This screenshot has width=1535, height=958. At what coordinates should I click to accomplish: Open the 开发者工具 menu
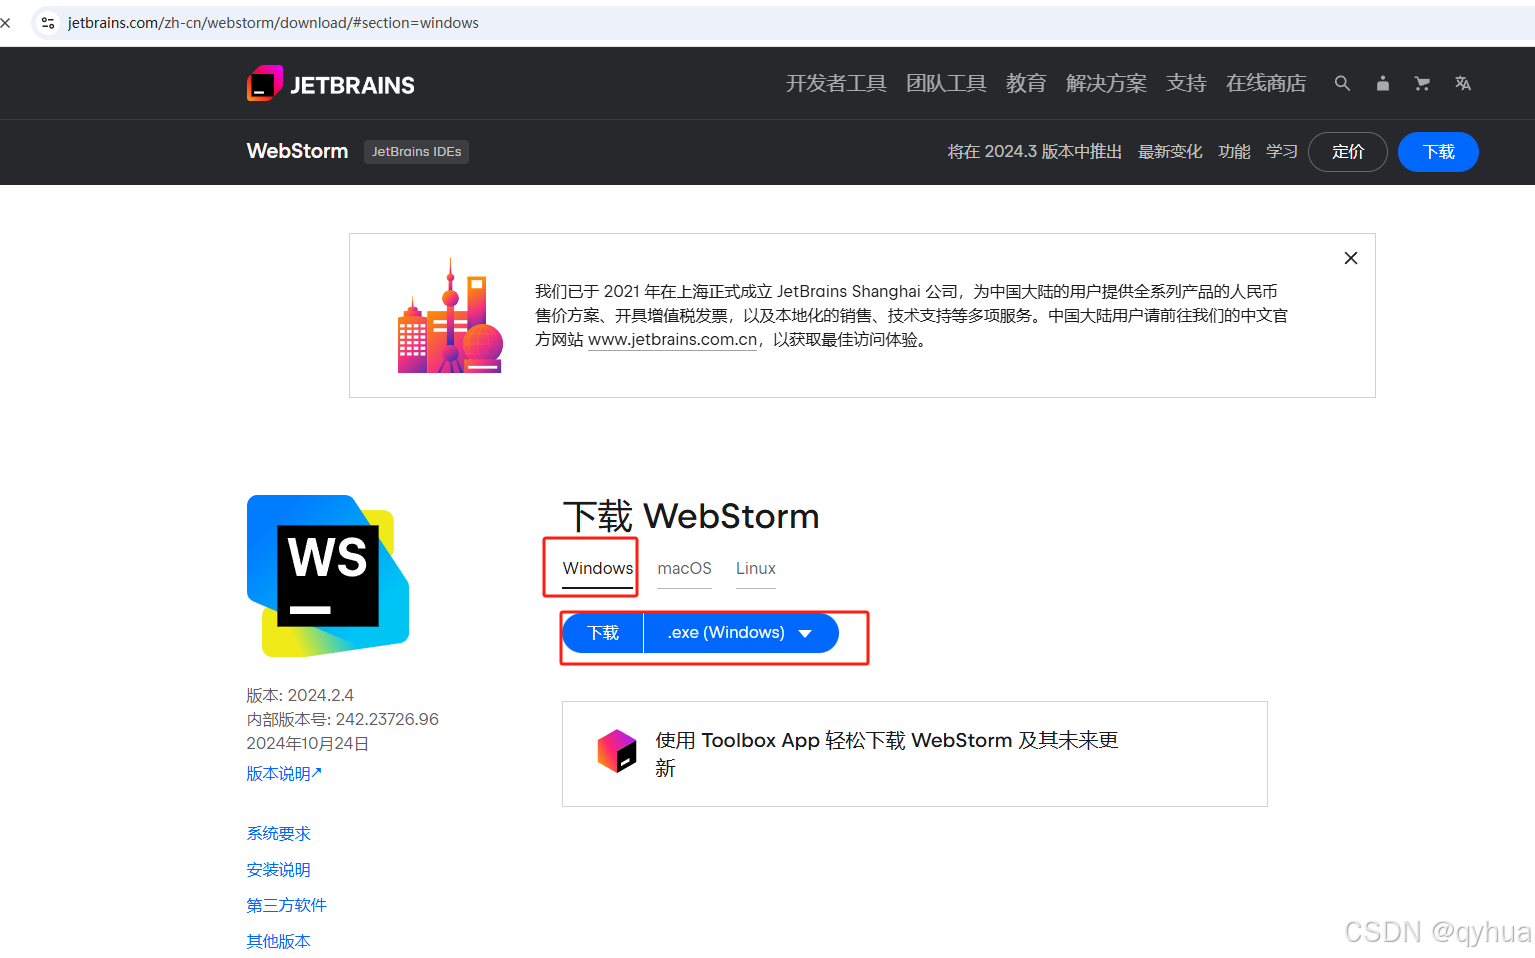[x=836, y=84]
